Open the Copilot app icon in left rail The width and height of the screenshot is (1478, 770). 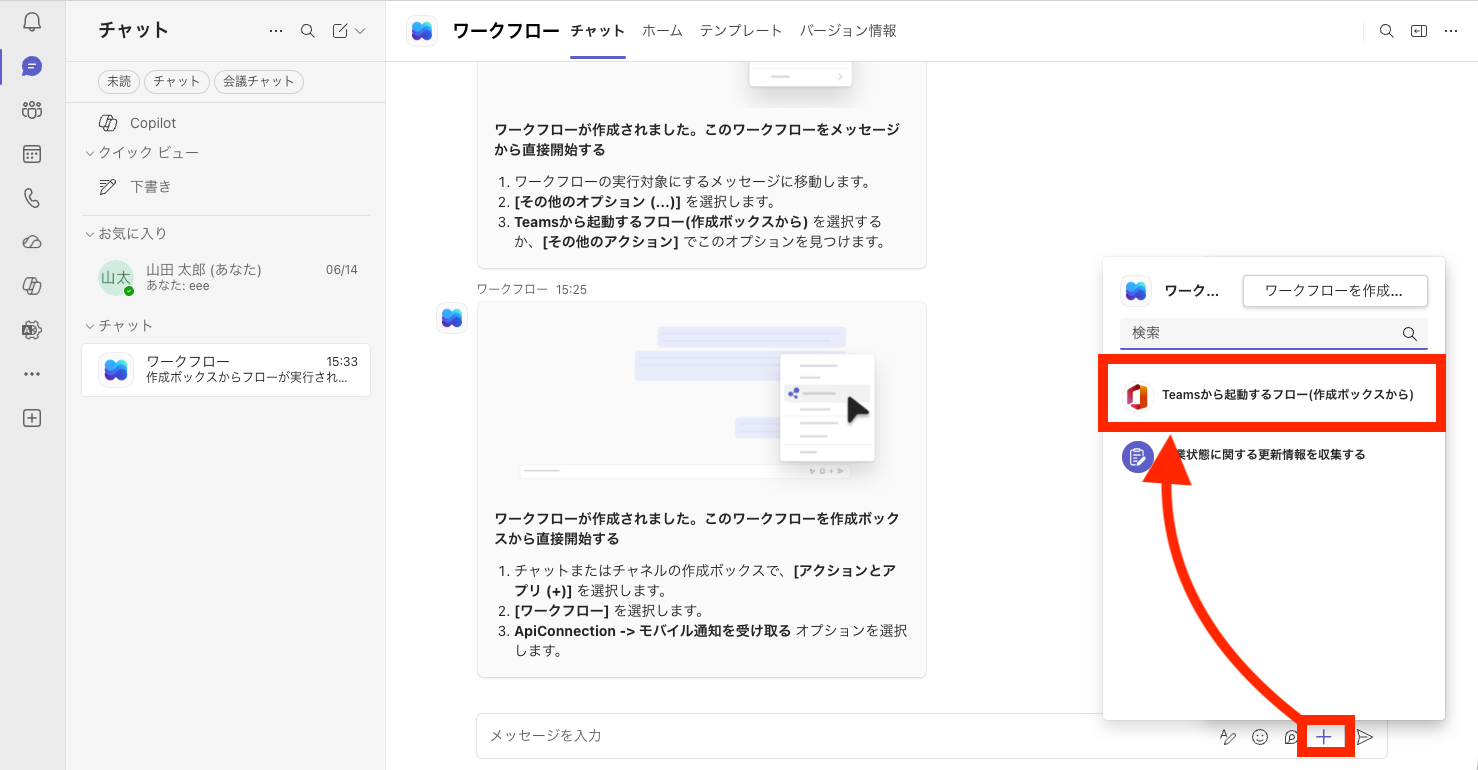click(x=32, y=286)
